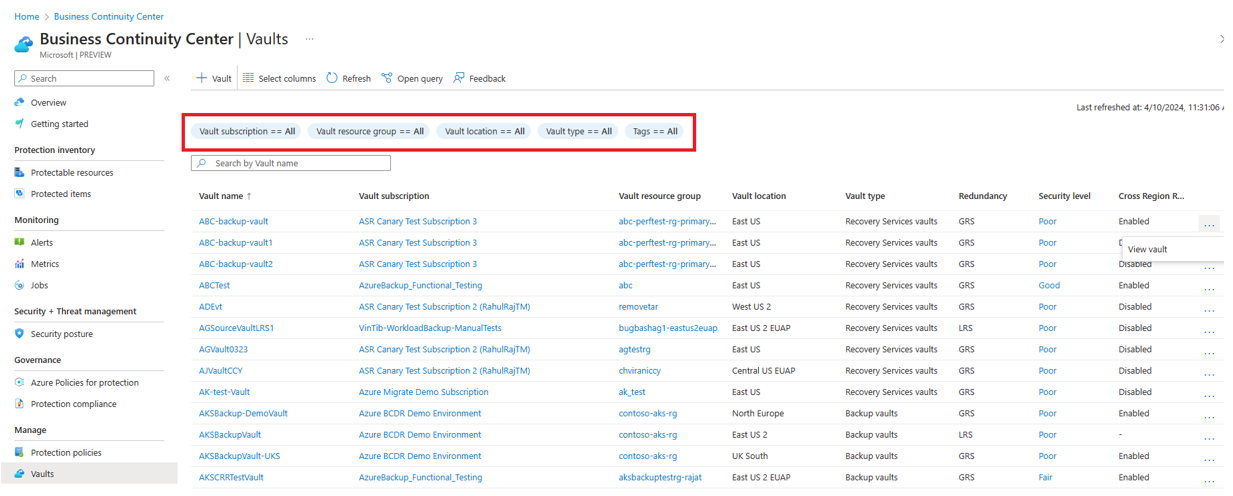Navigate to Security posture menu item
This screenshot has height=496, width=1233.
62,334
